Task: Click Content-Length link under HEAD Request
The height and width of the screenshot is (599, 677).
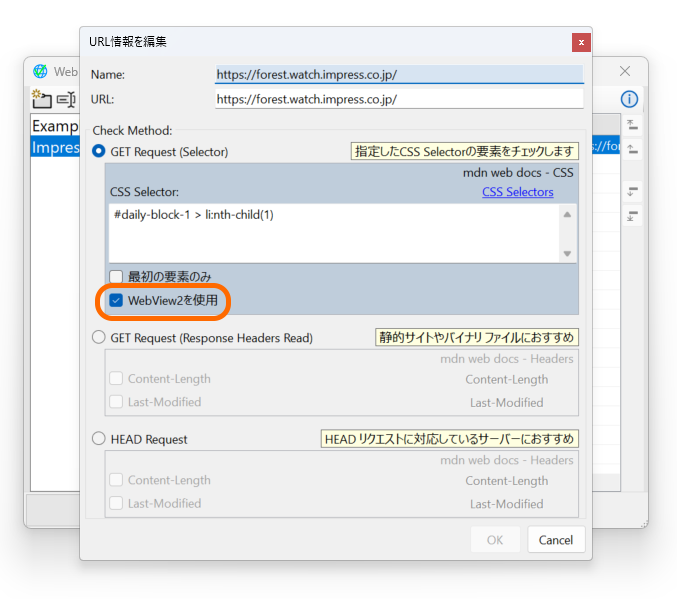Action: tap(507, 481)
